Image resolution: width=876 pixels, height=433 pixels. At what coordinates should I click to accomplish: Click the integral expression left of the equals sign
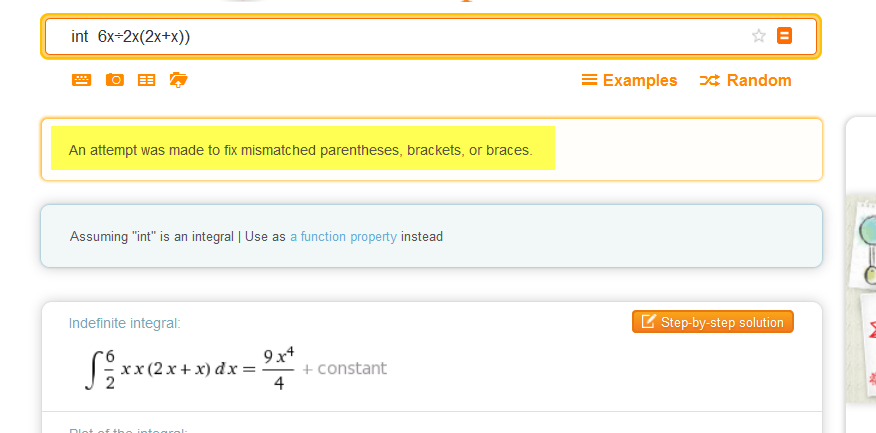pos(160,369)
